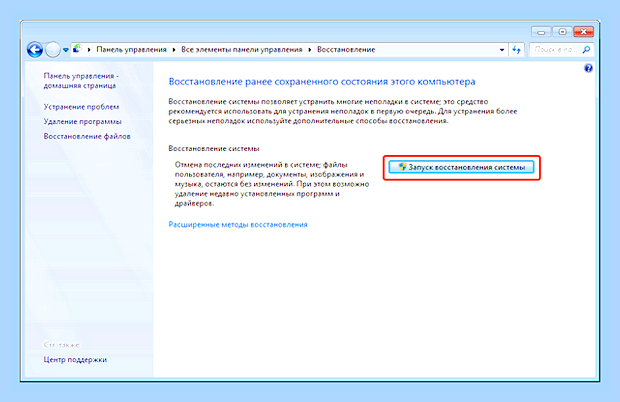
Task: Click the Восстановление breadcrumb item
Action: click(346, 50)
